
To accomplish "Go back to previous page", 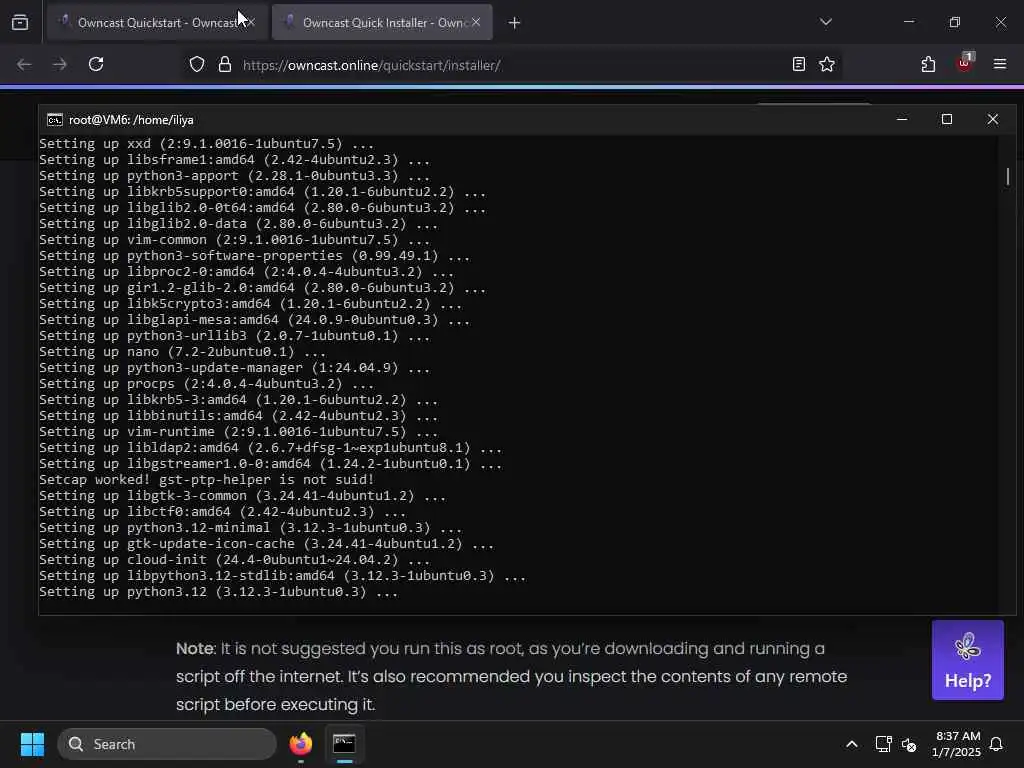I will pos(24,65).
